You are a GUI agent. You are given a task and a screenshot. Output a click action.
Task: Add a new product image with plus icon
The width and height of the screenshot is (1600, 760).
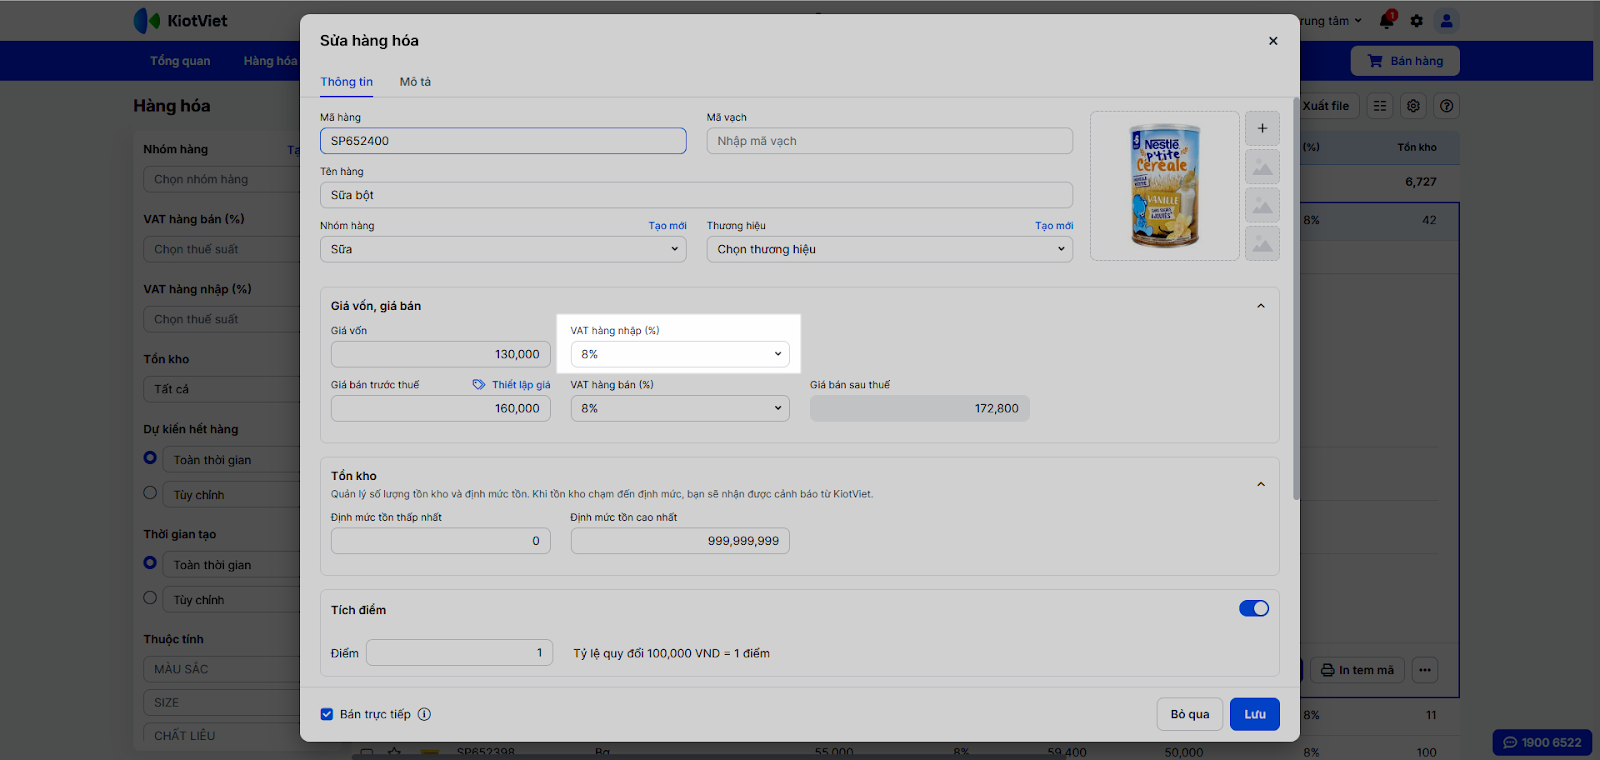point(1262,128)
